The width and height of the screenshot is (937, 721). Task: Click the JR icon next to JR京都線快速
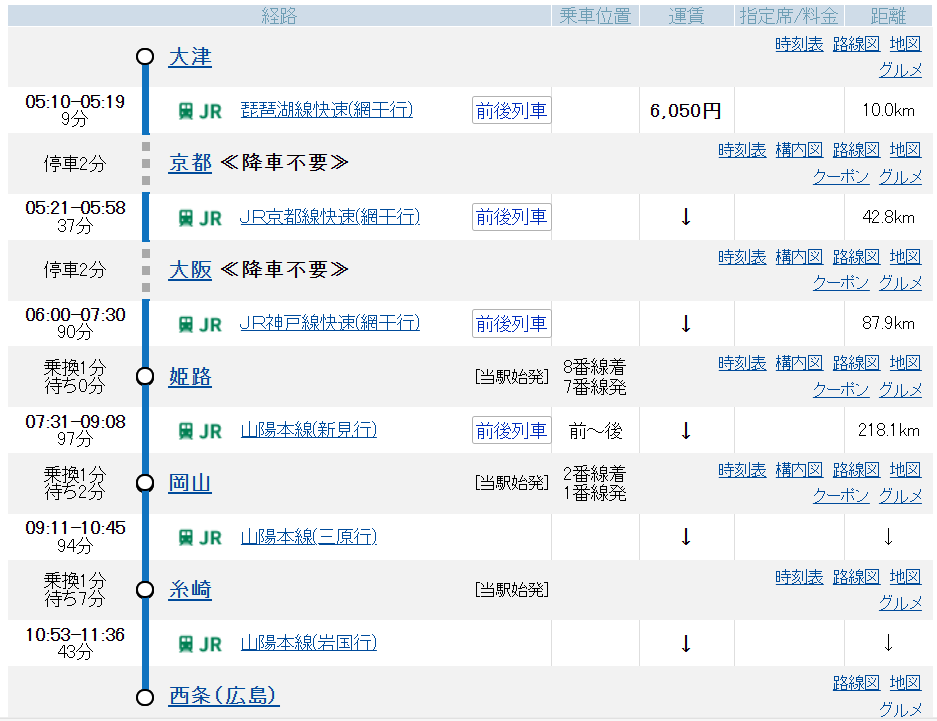click(x=199, y=218)
